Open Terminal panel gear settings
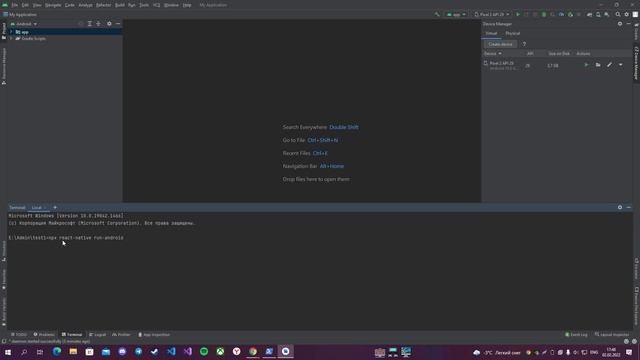Image resolution: width=640 pixels, height=360 pixels. pyautogui.click(x=620, y=208)
